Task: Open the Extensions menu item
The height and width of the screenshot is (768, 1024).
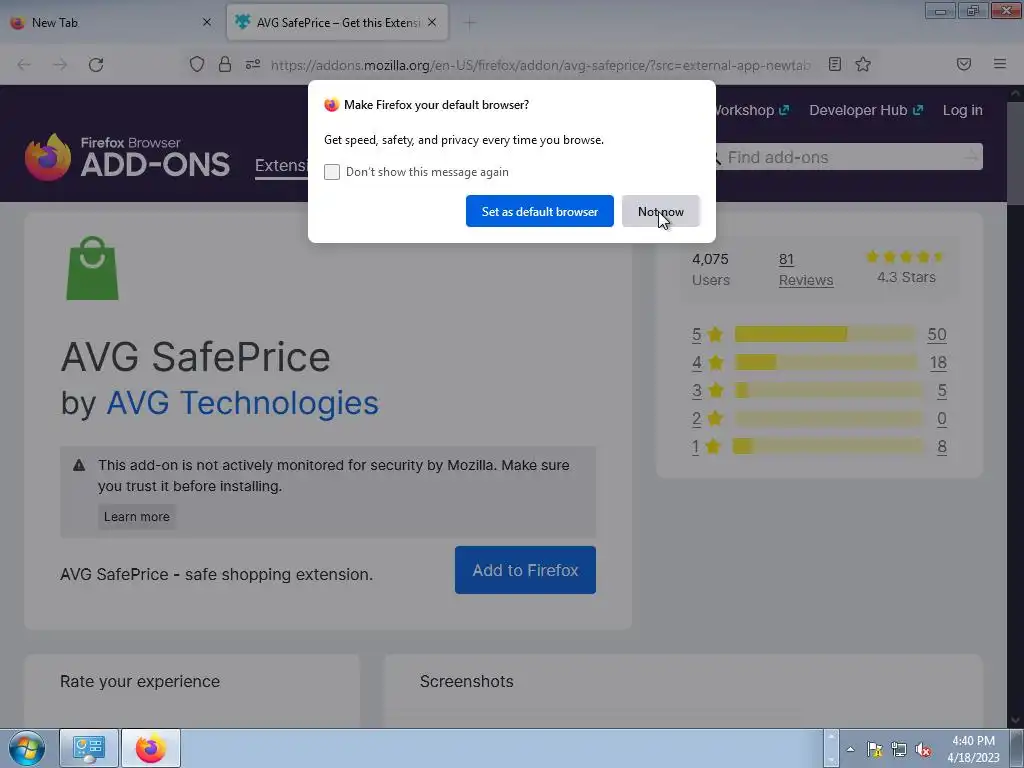Action: coord(281,165)
